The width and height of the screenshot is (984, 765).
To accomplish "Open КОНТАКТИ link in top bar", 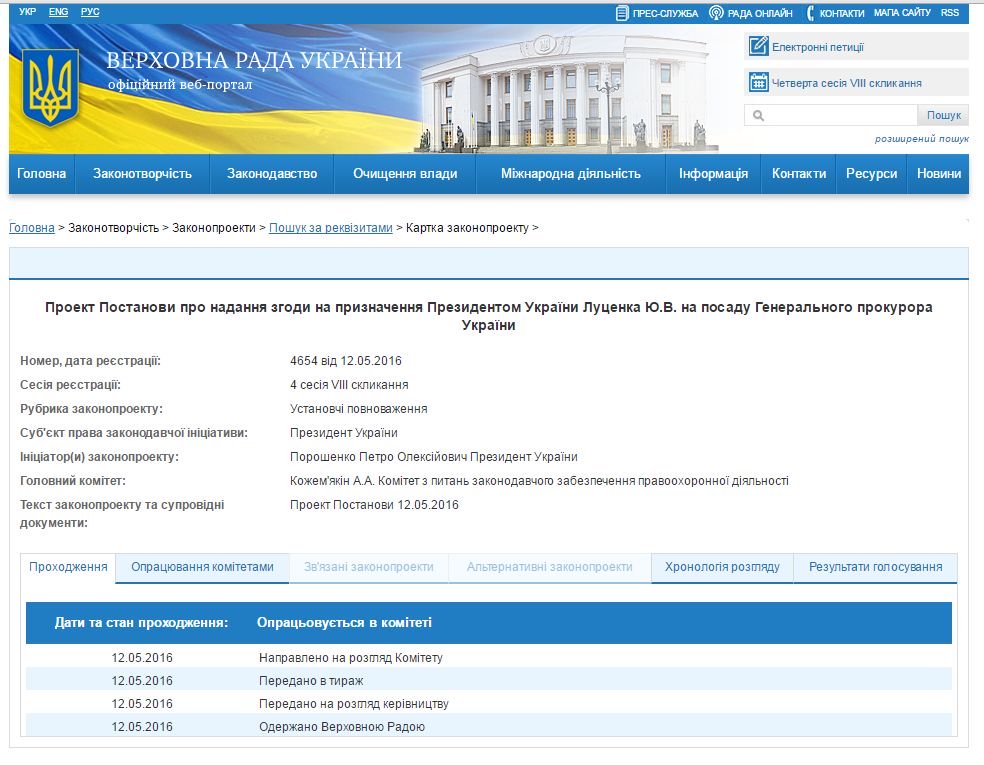I will (x=842, y=13).
